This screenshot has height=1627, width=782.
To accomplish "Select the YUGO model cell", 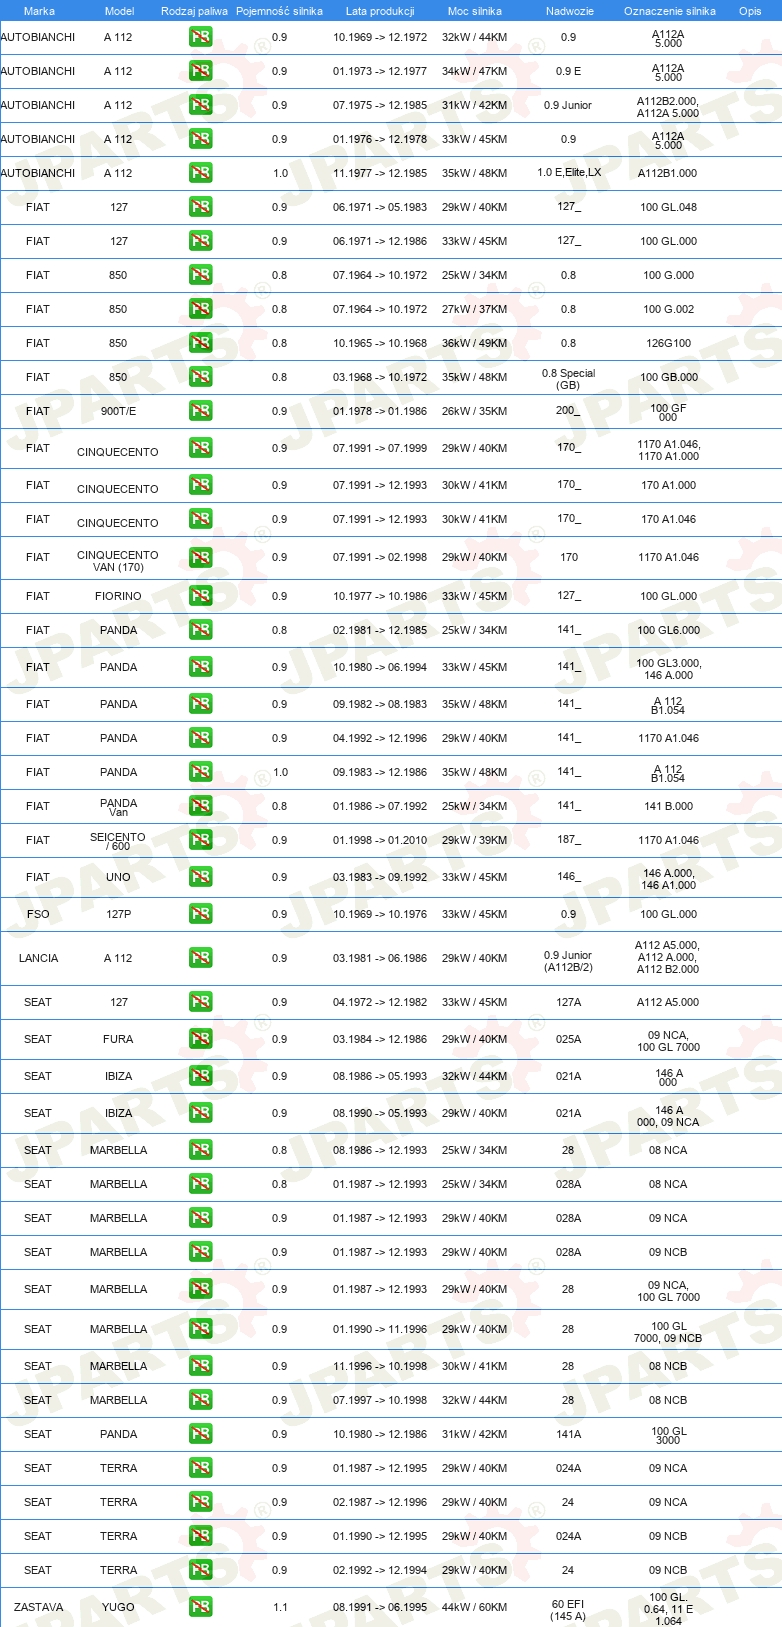I will 118,1607.
